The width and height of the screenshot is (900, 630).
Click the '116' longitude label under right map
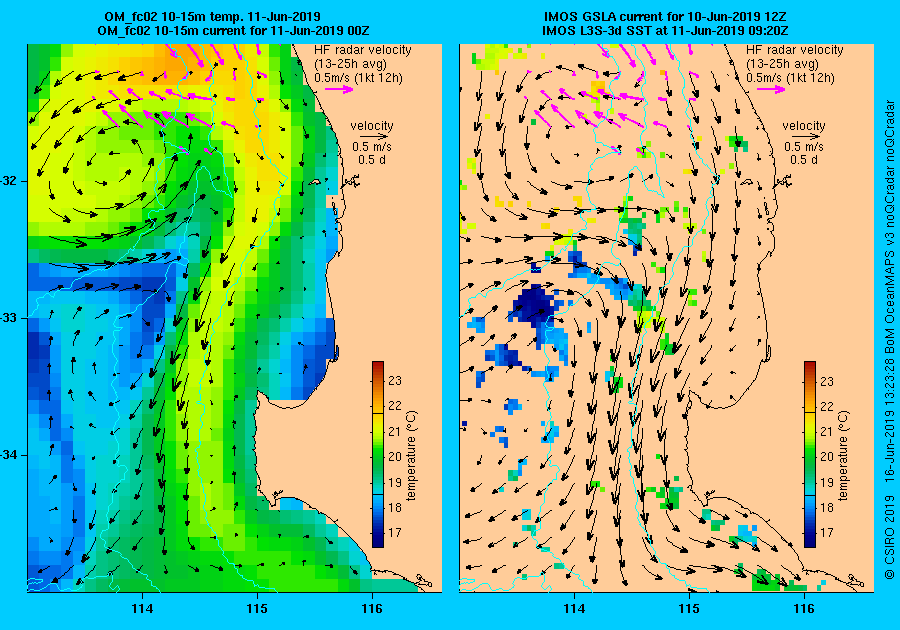click(804, 608)
